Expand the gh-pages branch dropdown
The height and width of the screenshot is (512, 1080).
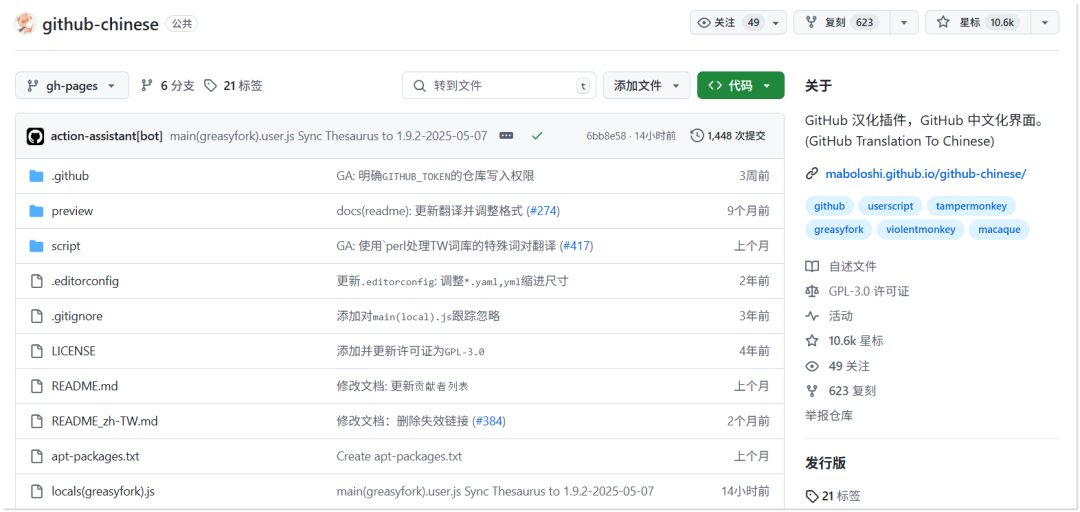click(72, 86)
